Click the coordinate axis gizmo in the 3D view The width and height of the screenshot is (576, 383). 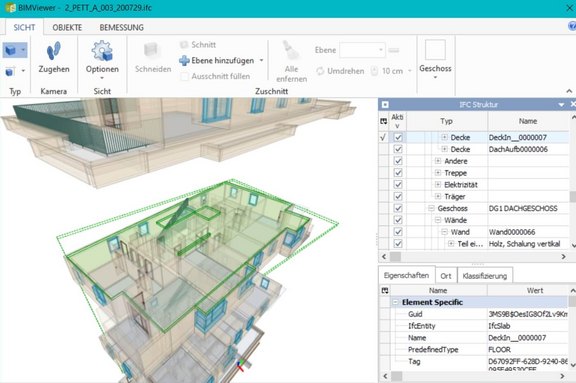click(241, 365)
